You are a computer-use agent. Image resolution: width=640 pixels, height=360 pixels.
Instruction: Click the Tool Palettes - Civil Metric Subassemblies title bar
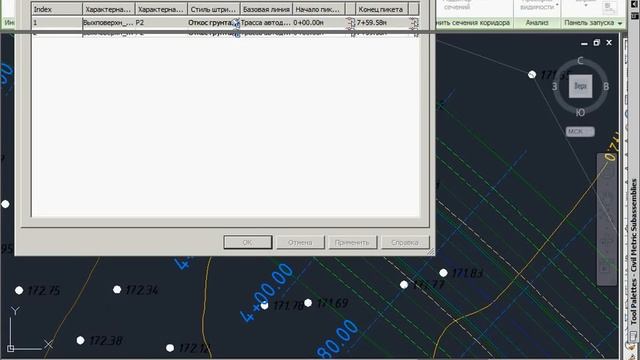click(x=634, y=251)
